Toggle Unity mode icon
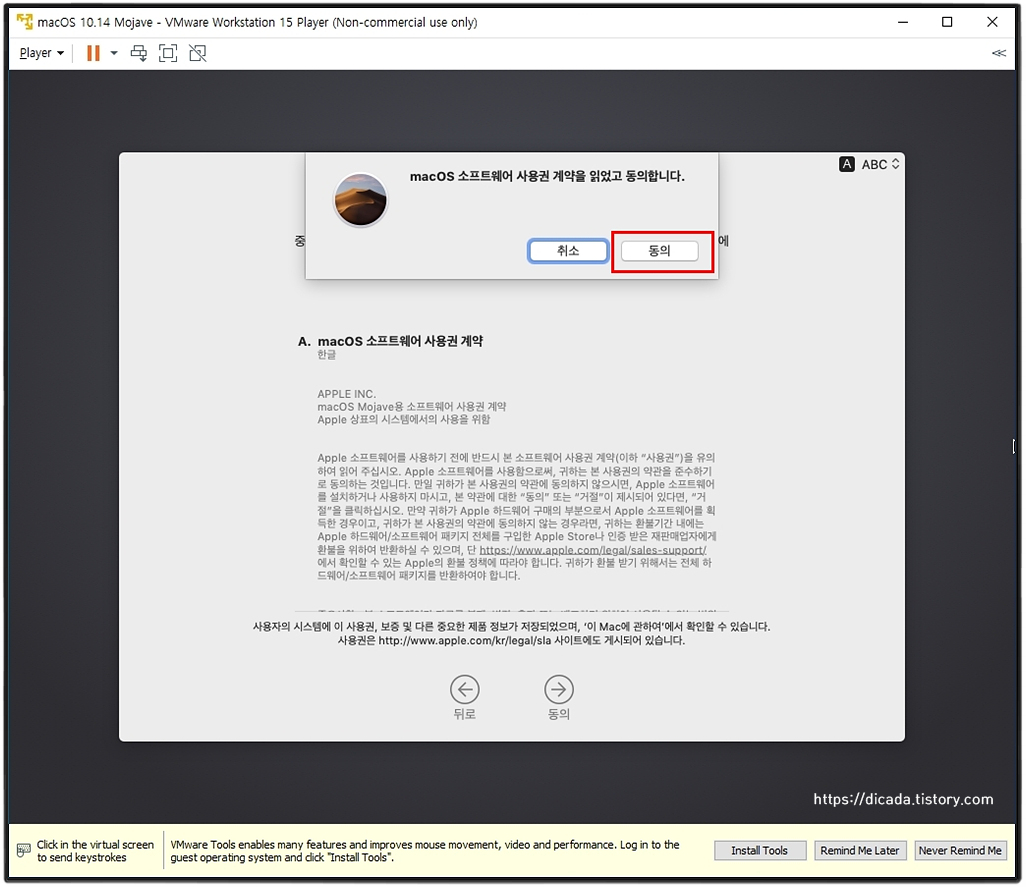Viewport: 1026px width, 887px height. point(198,53)
